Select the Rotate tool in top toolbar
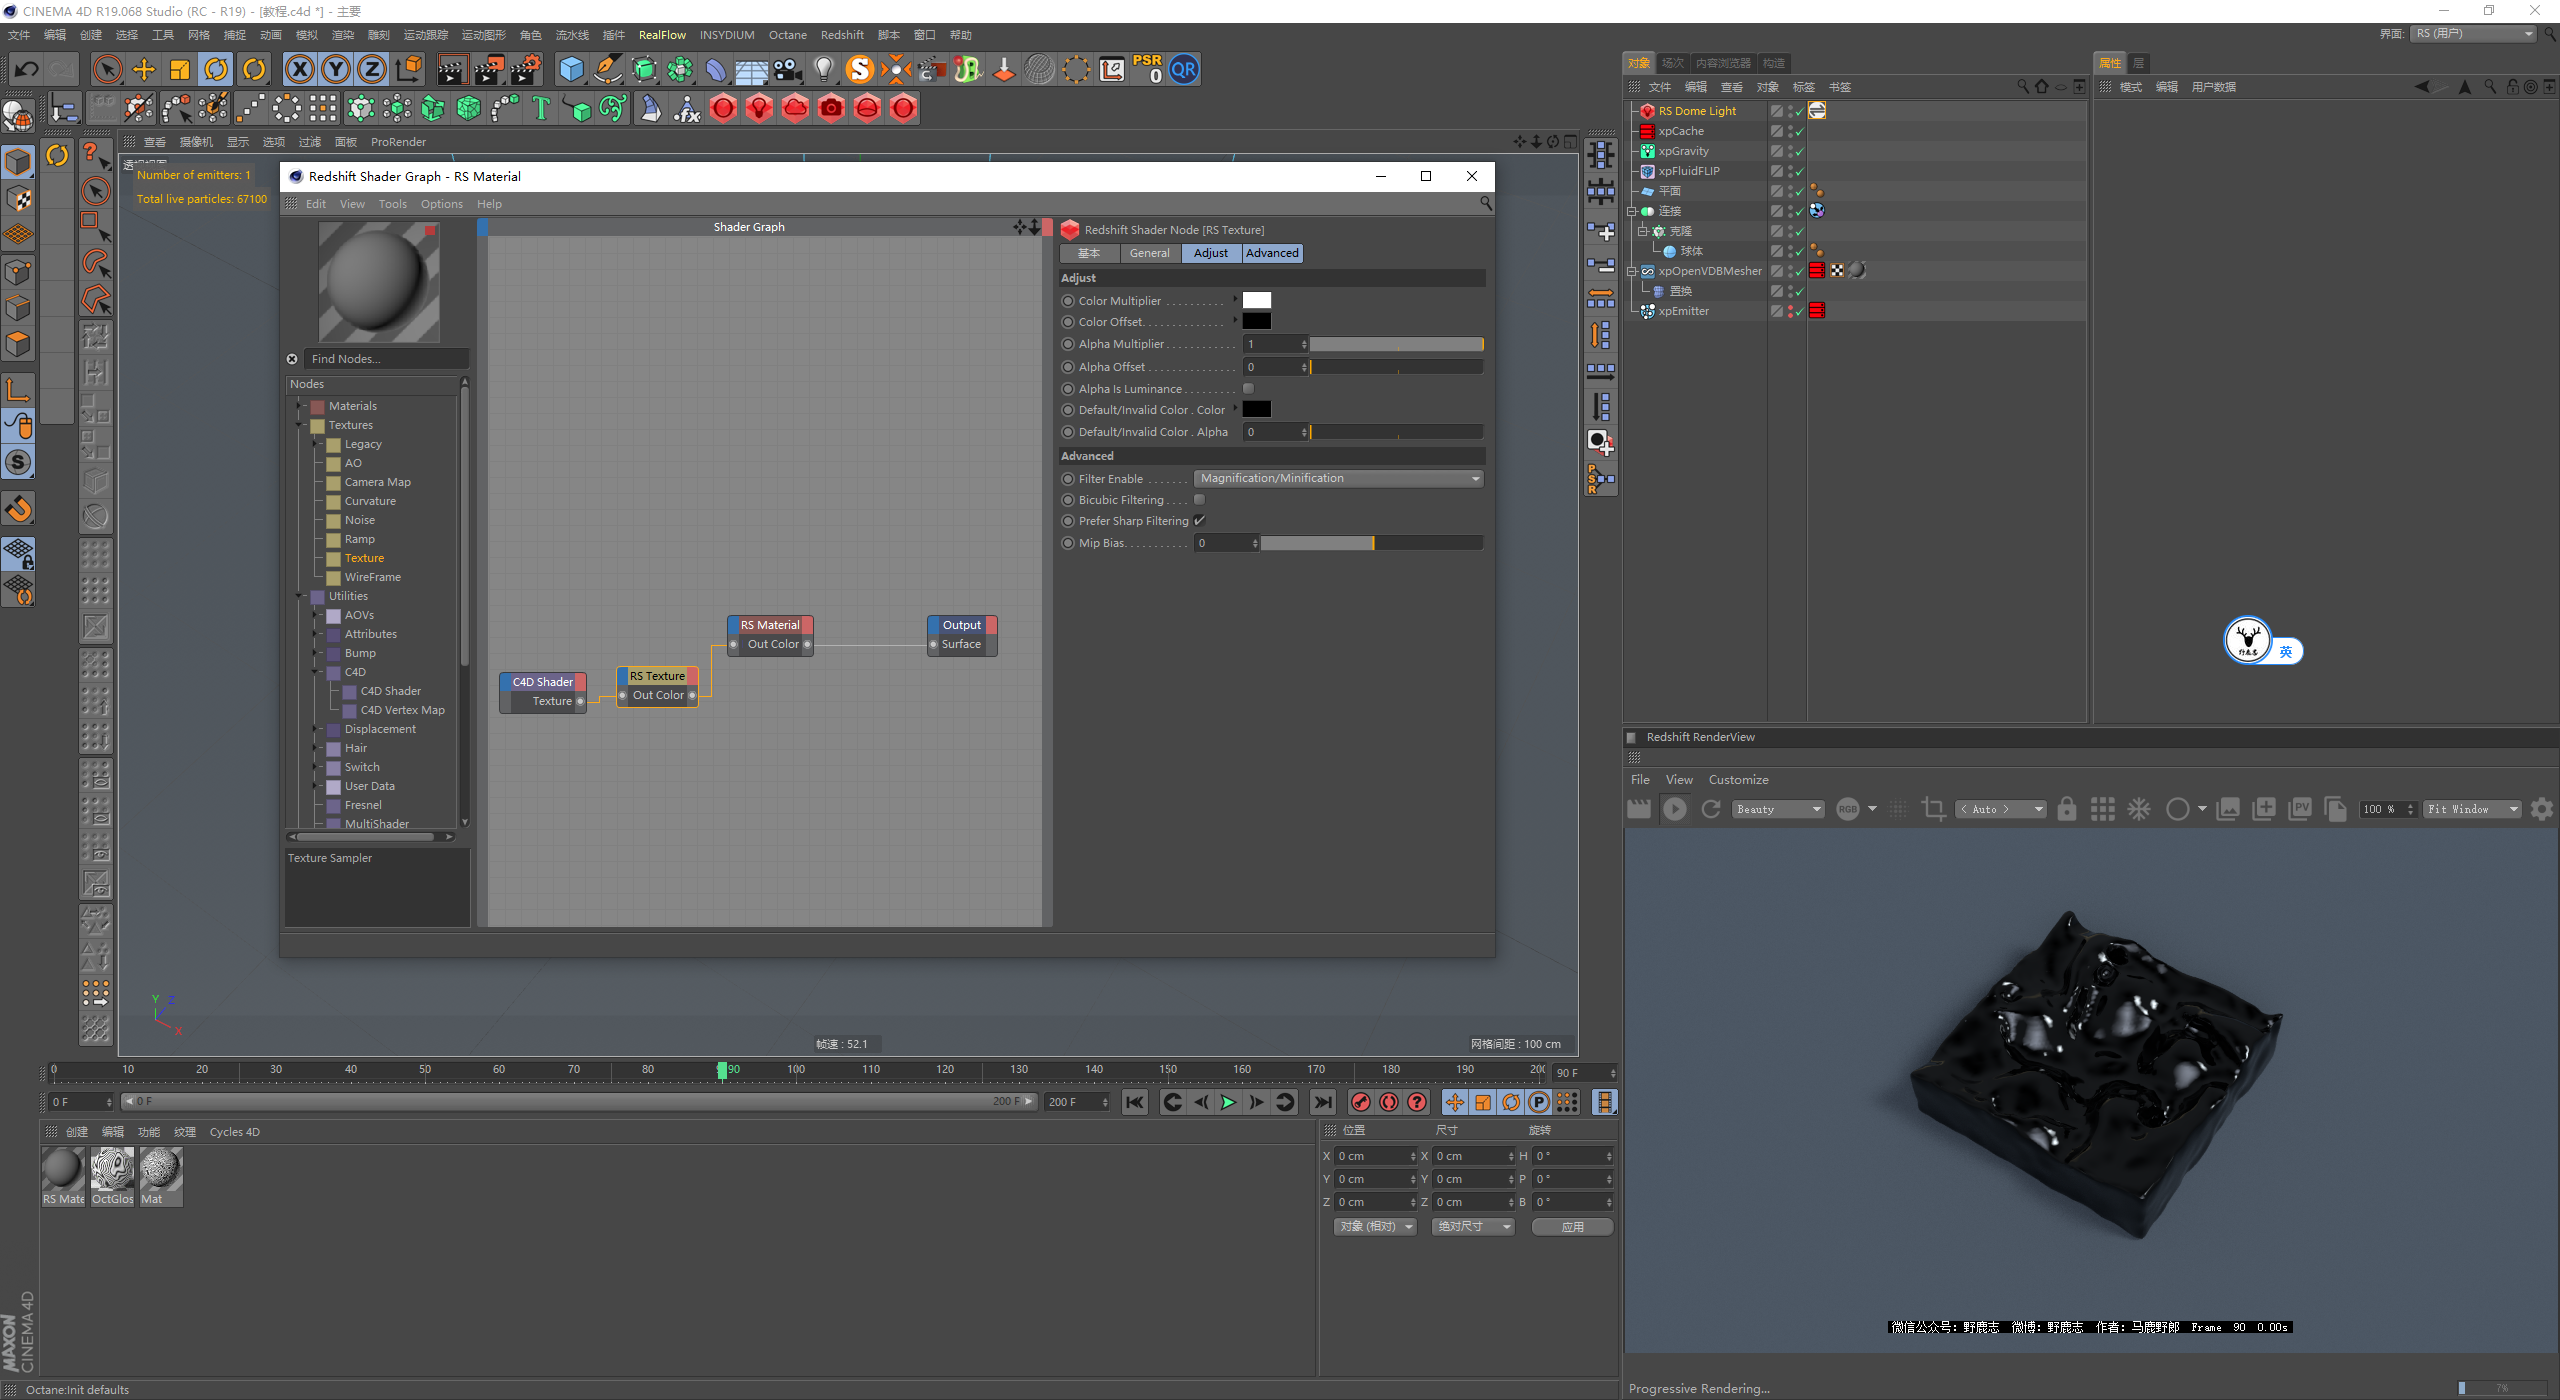Image resolution: width=2560 pixels, height=1400 pixels. point(216,69)
